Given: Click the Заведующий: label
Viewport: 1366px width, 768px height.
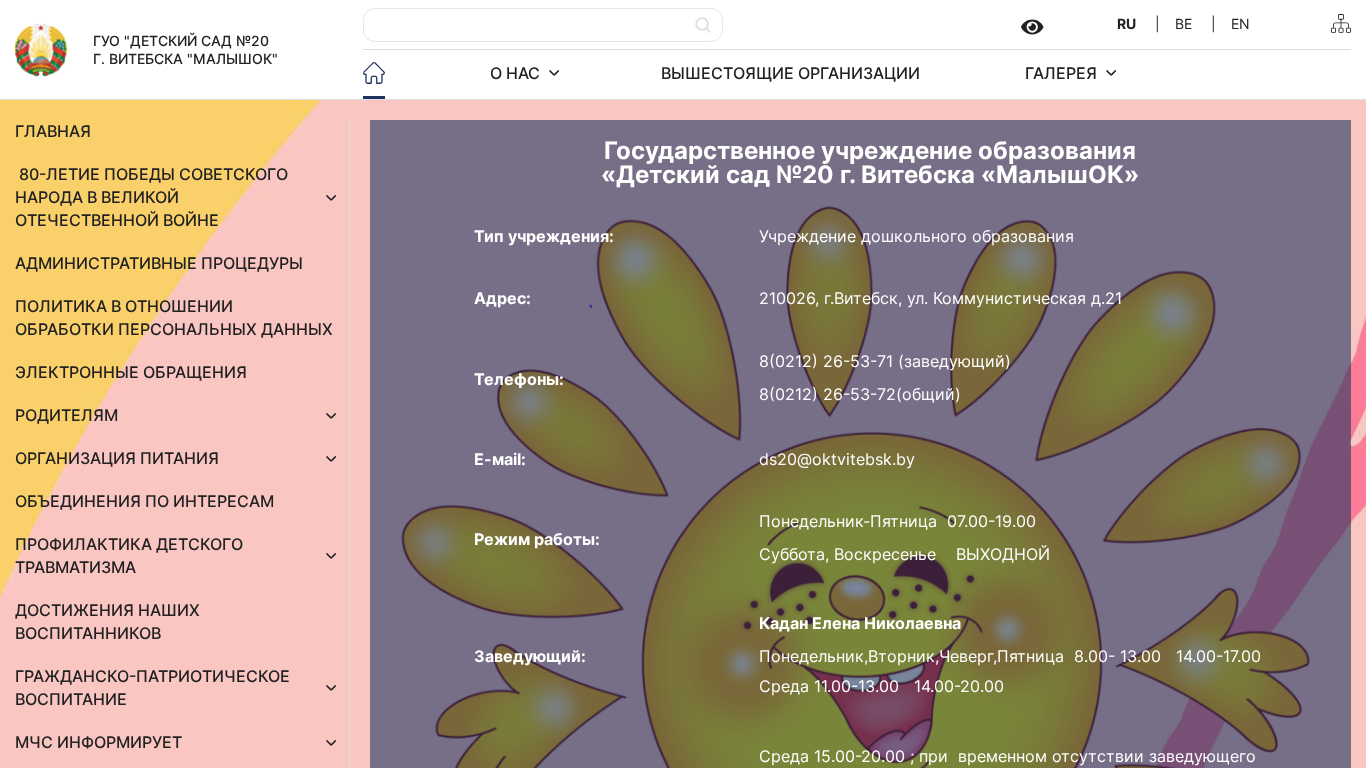Looking at the screenshot, I should [x=530, y=656].
